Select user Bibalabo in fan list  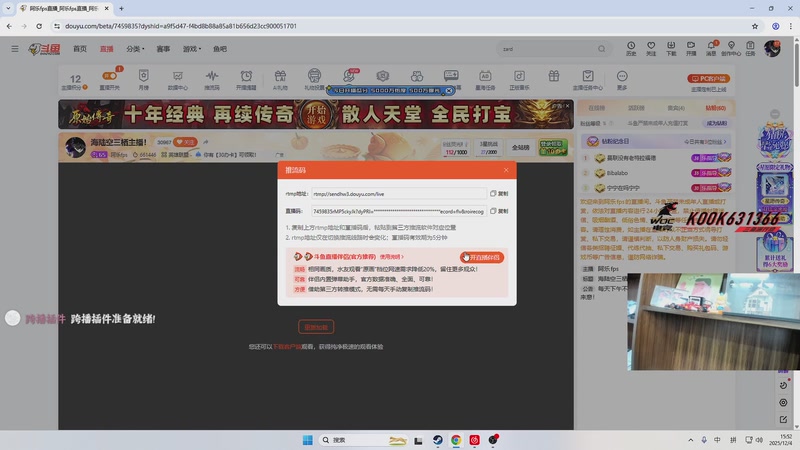pyautogui.click(x=617, y=173)
